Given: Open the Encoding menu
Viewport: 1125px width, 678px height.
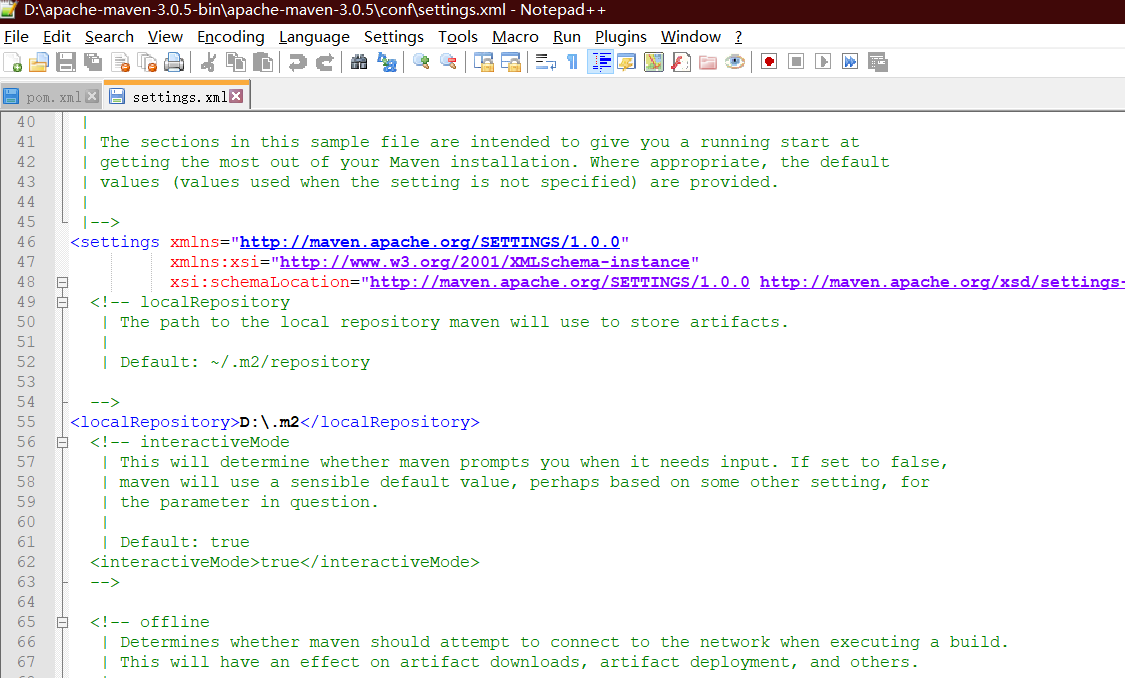Looking at the screenshot, I should pos(231,37).
